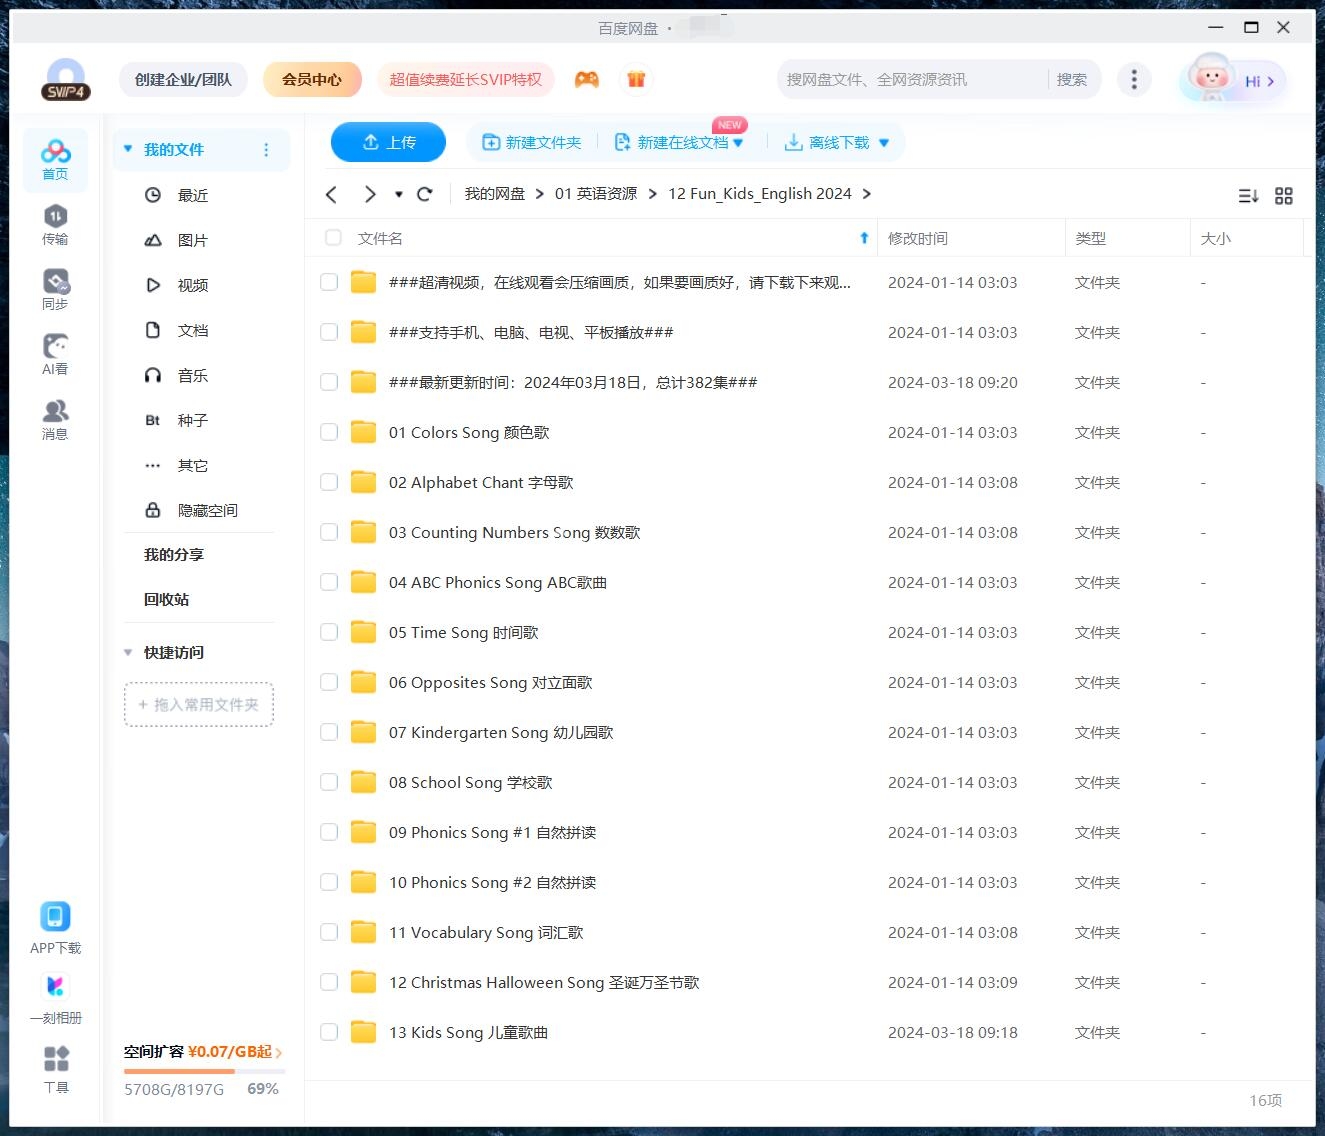Image resolution: width=1325 pixels, height=1136 pixels.
Task: Expand chevron after 01 英语资源 breadcrumb
Action: pyautogui.click(x=653, y=194)
